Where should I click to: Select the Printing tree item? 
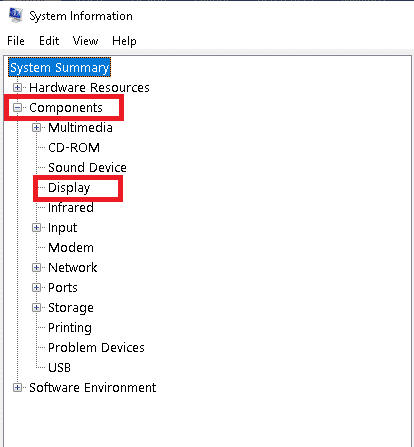pyautogui.click(x=70, y=328)
